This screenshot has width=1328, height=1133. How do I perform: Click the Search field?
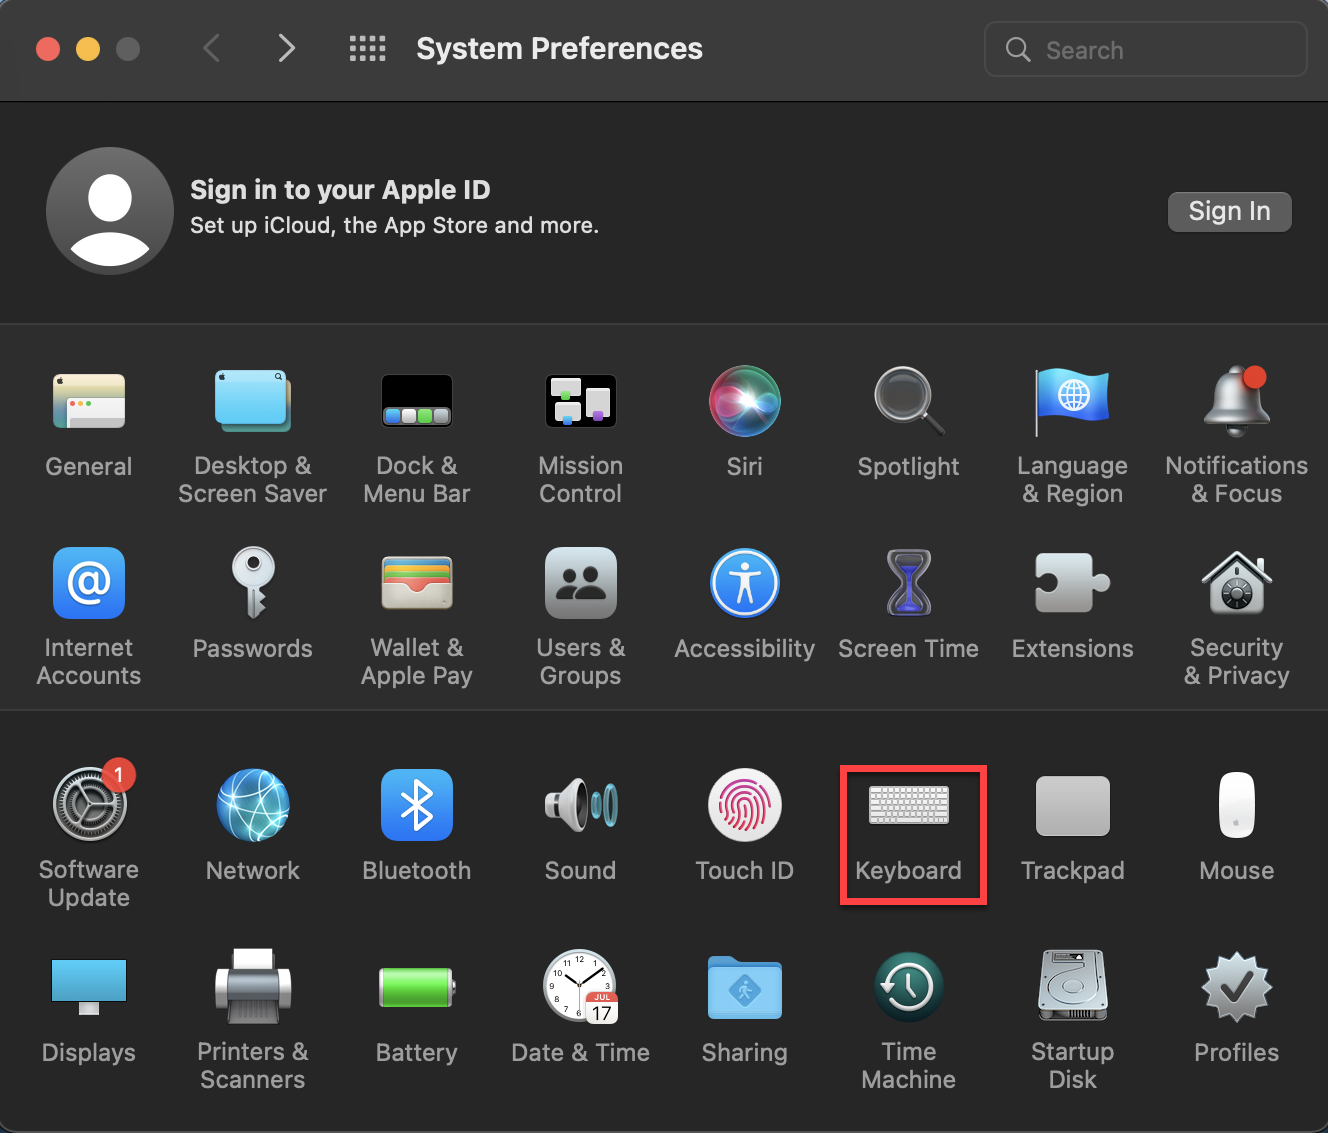(x=1146, y=50)
